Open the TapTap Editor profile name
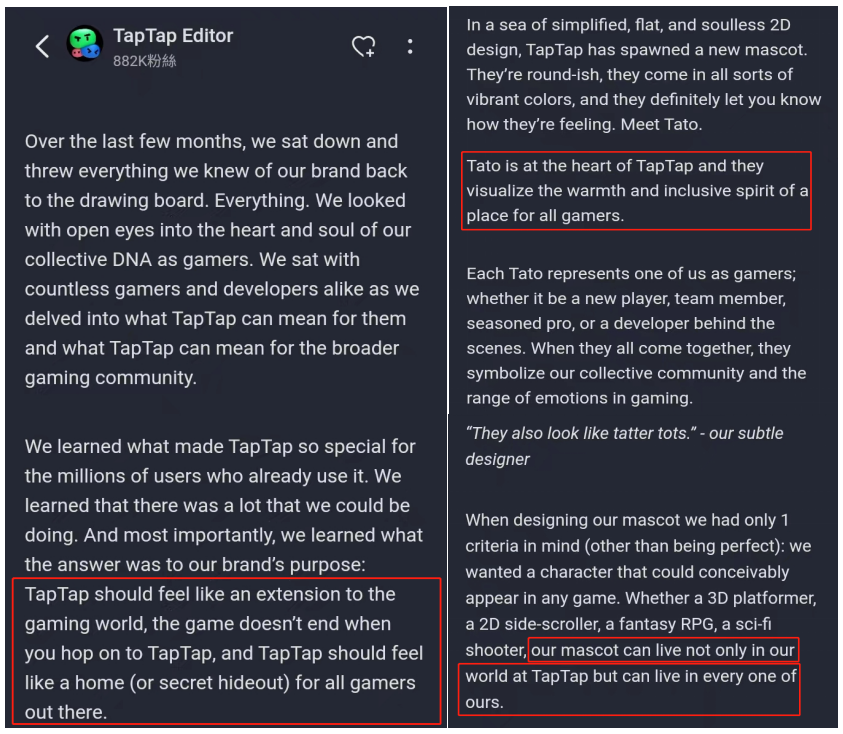This screenshot has height=734, width=843. coord(173,35)
